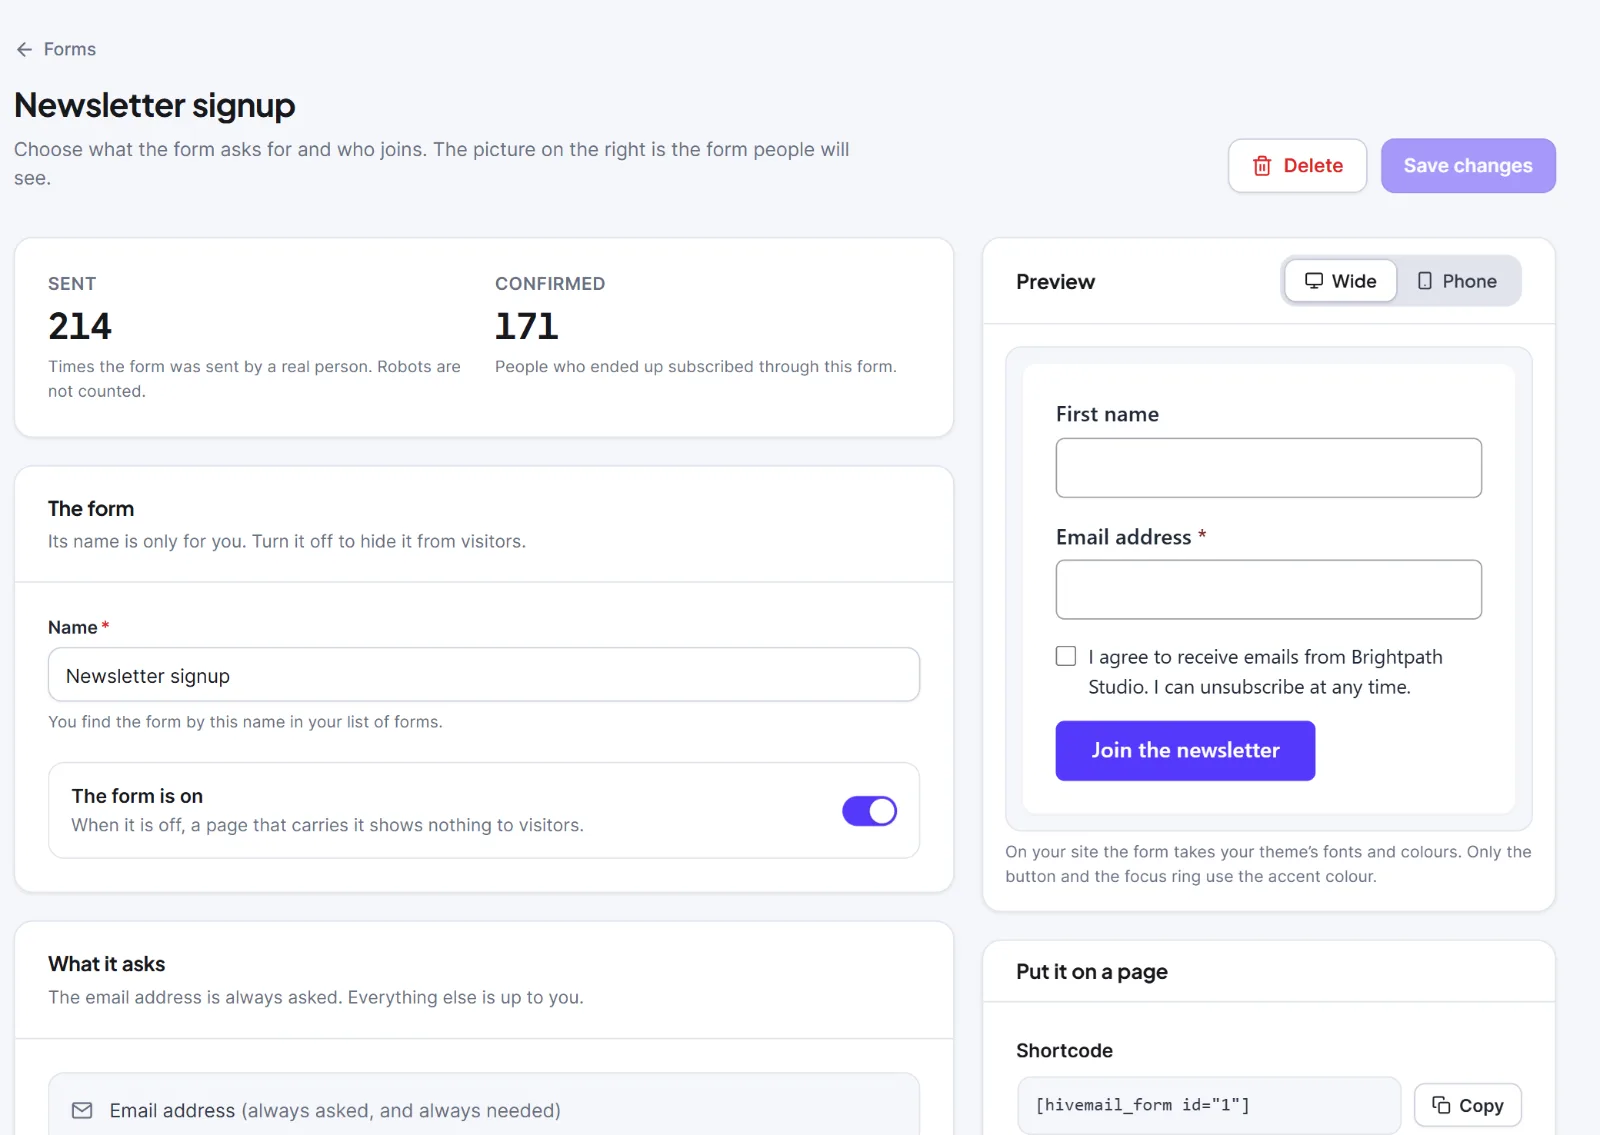The height and width of the screenshot is (1135, 1600).
Task: Switch preview to Wide
Action: pyautogui.click(x=1340, y=281)
